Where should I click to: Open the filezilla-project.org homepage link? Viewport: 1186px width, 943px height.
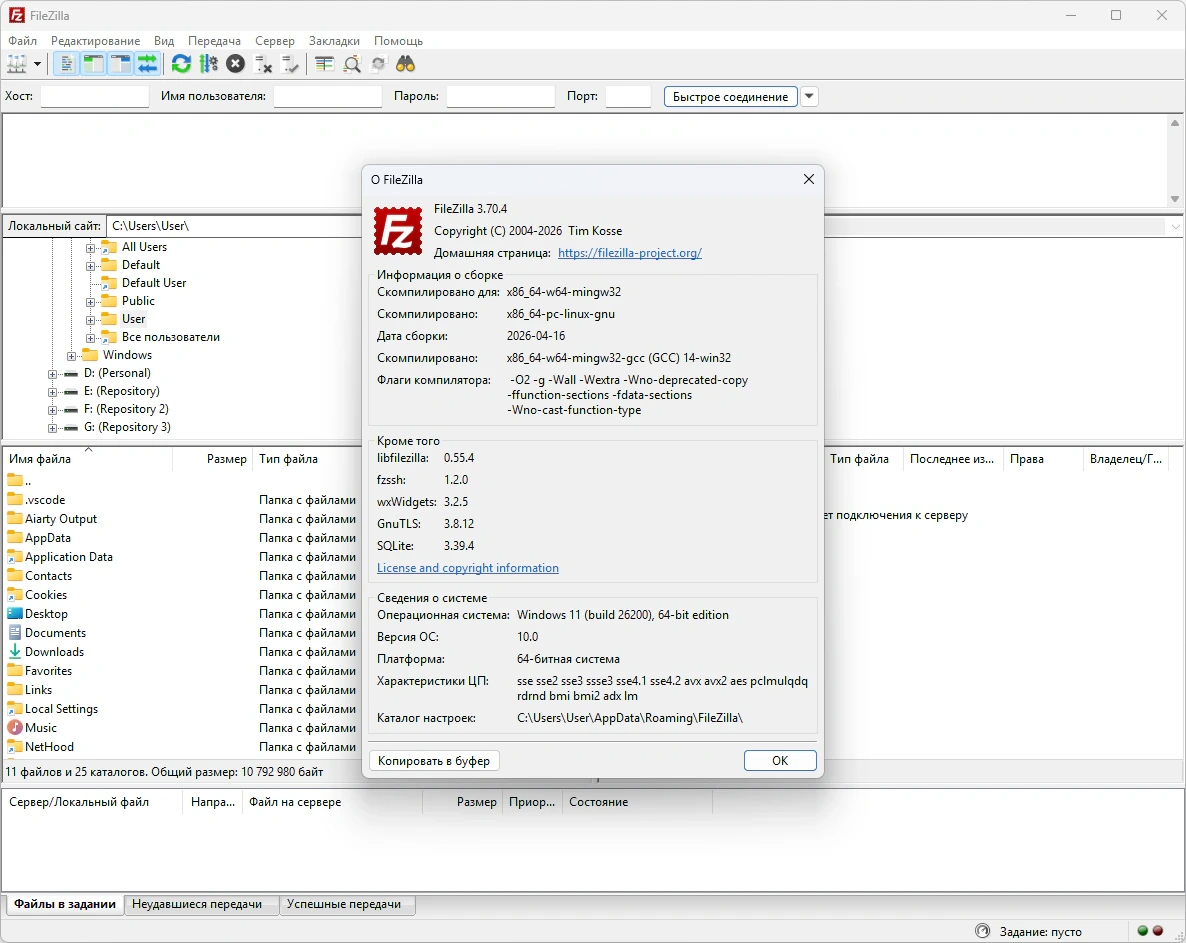(629, 253)
